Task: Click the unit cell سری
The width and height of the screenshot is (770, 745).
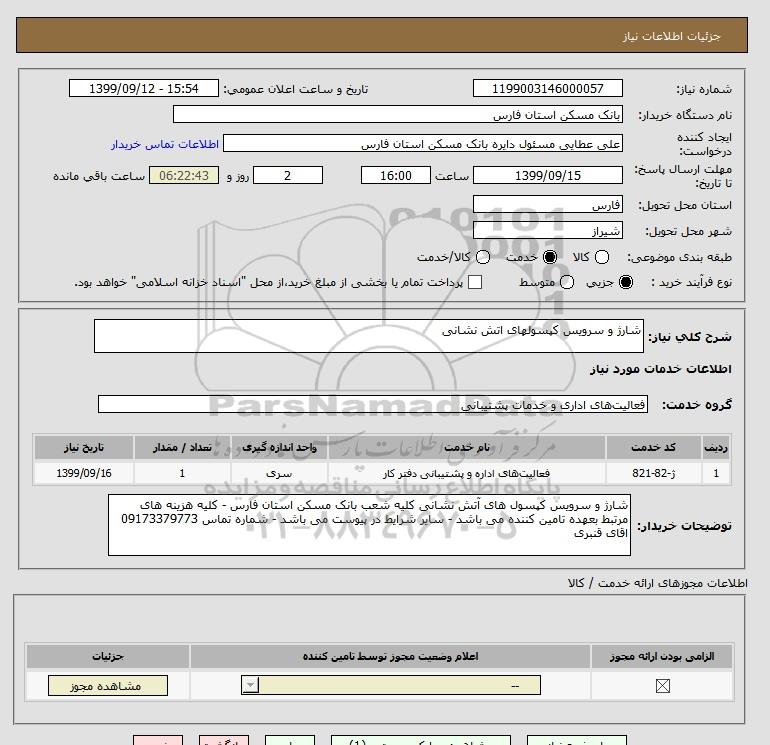Action: pyautogui.click(x=279, y=473)
